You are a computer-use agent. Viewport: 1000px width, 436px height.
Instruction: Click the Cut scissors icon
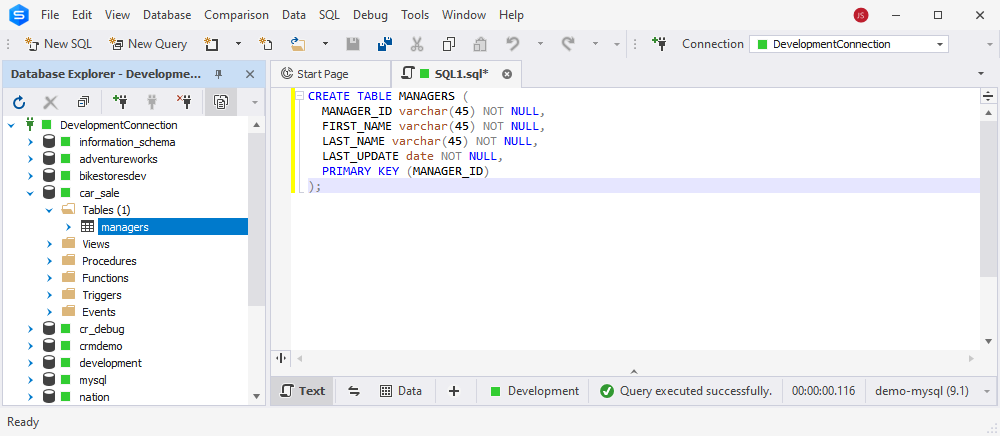[417, 44]
